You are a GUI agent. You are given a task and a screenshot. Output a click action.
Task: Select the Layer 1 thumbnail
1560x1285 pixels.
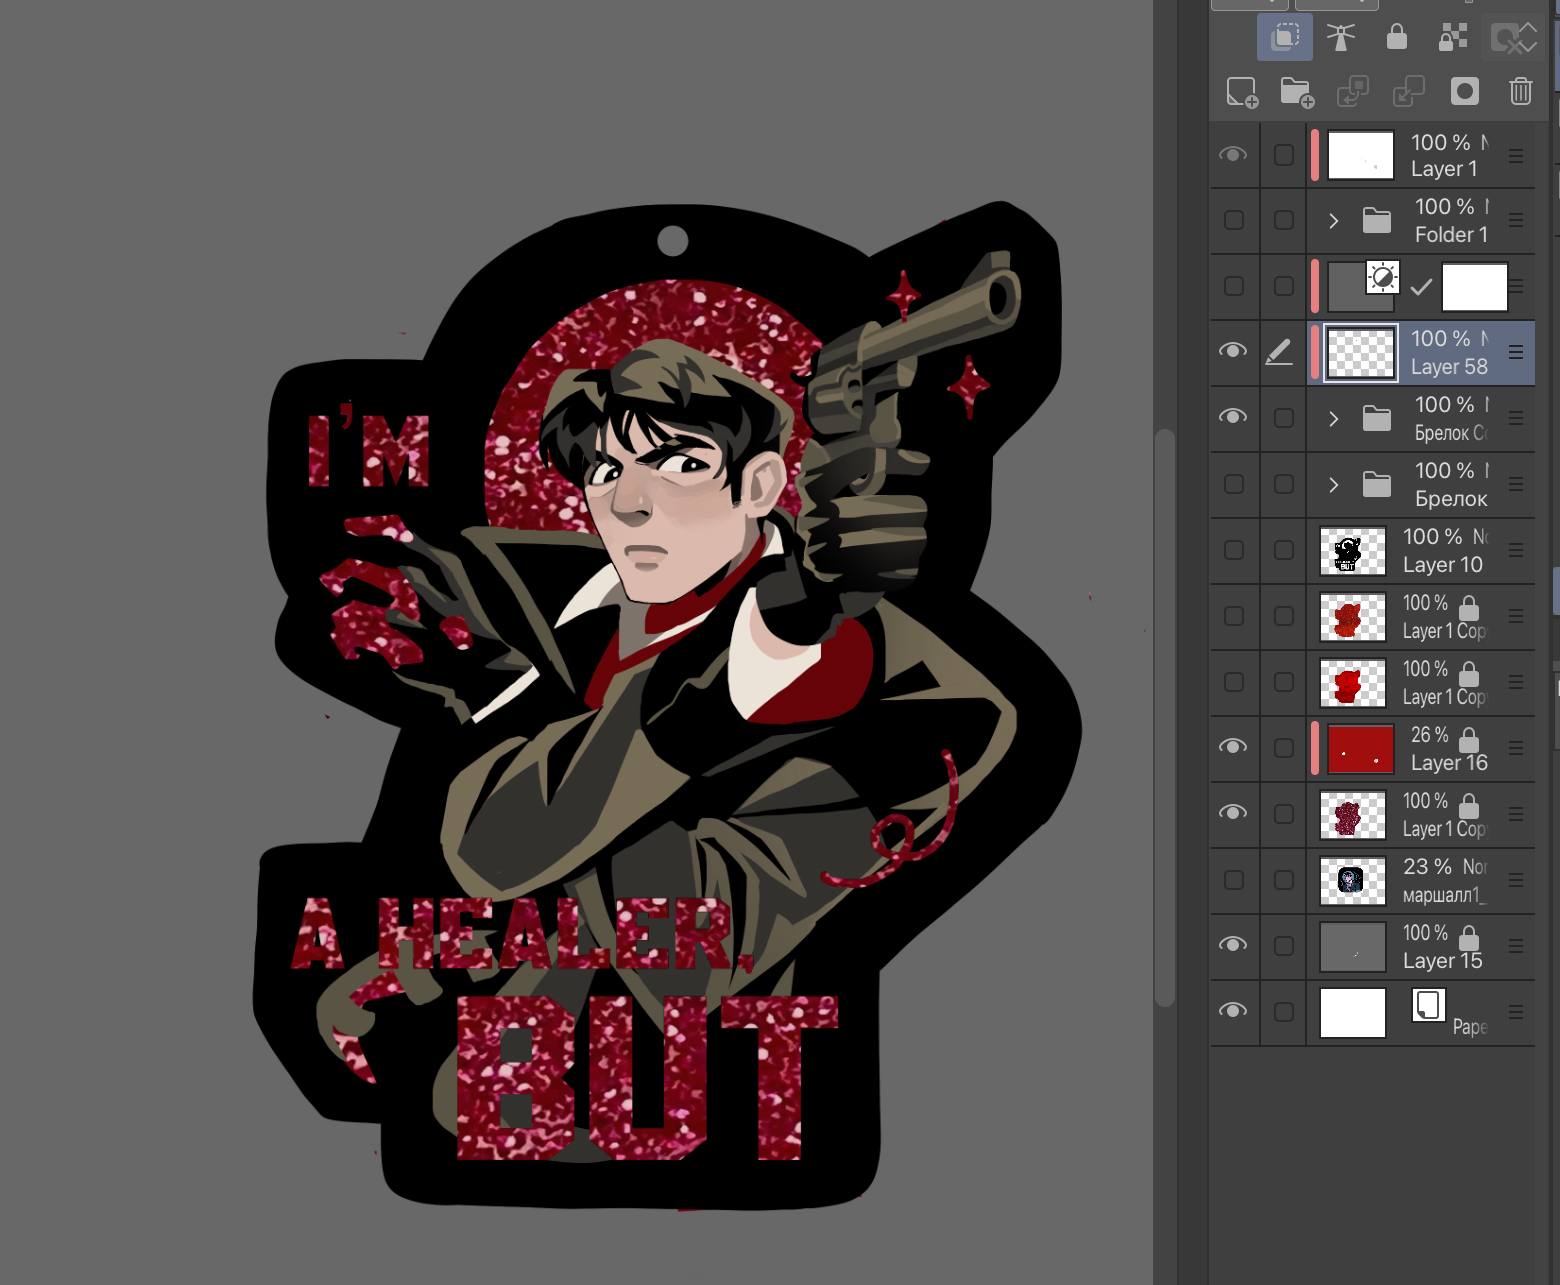coord(1361,155)
